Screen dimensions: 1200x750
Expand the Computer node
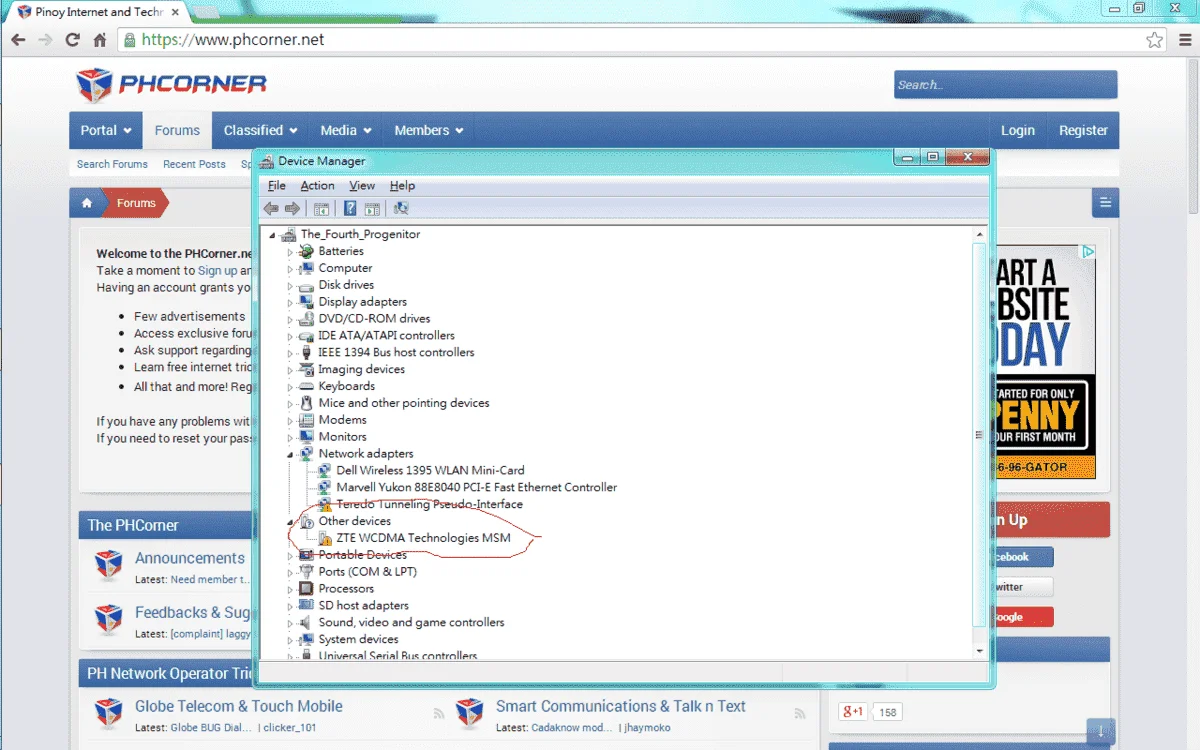(x=291, y=269)
